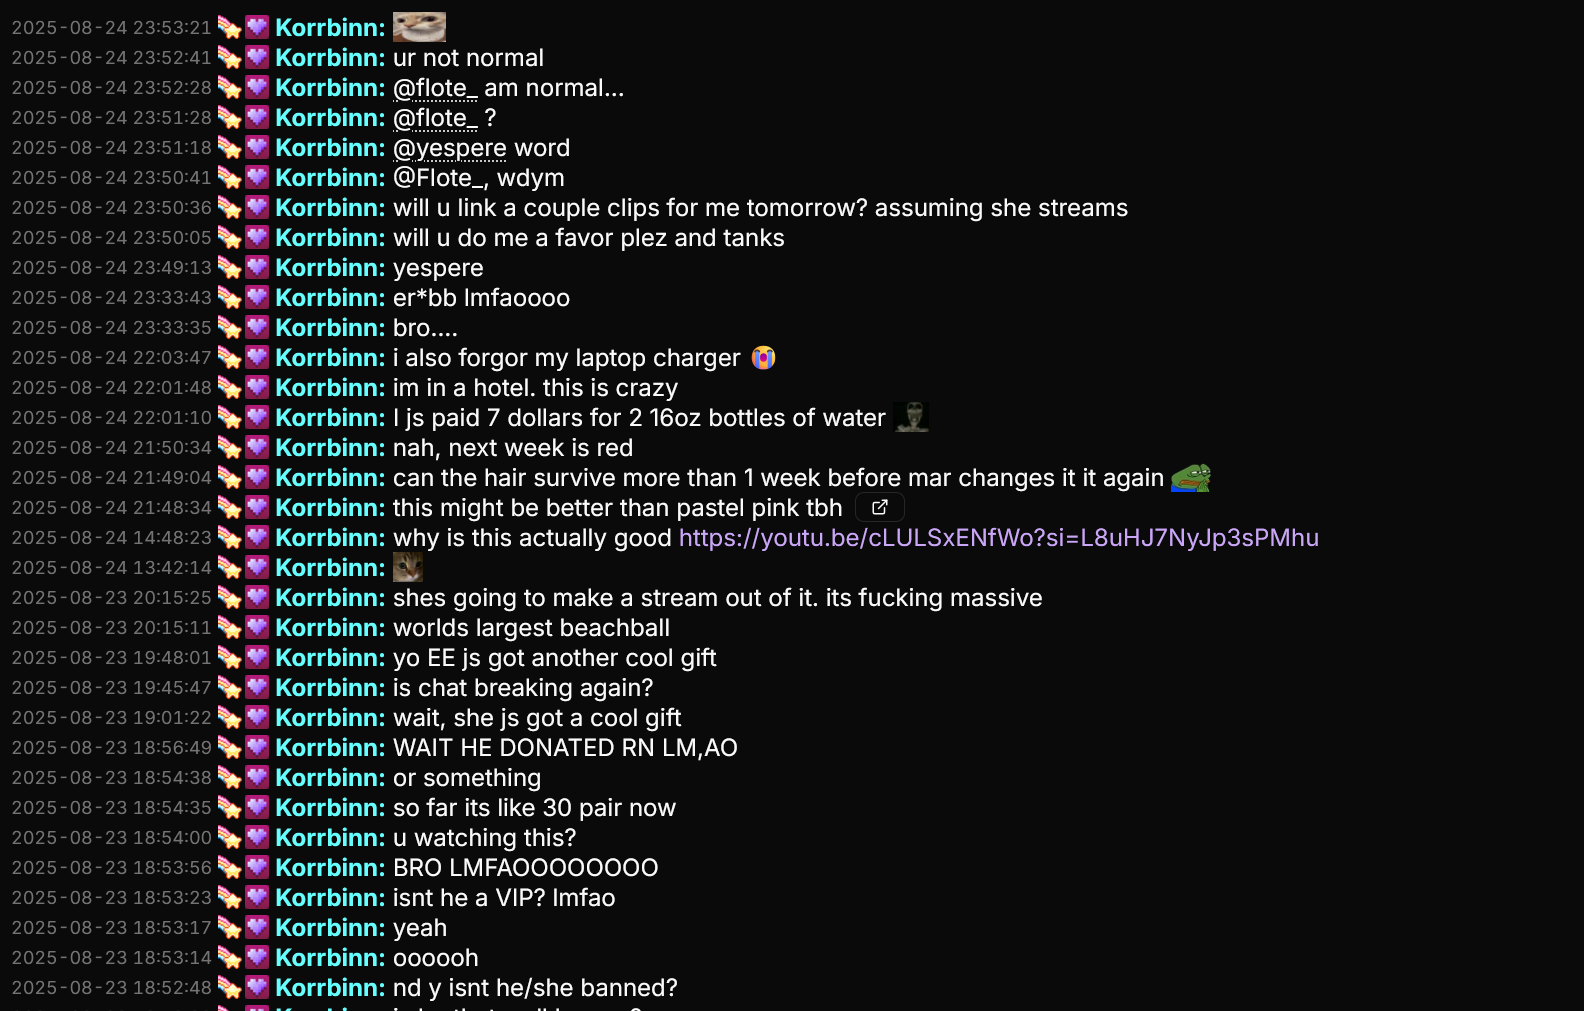
Task: Click purple heart badge on 'yeah' message
Action: tap(258, 927)
